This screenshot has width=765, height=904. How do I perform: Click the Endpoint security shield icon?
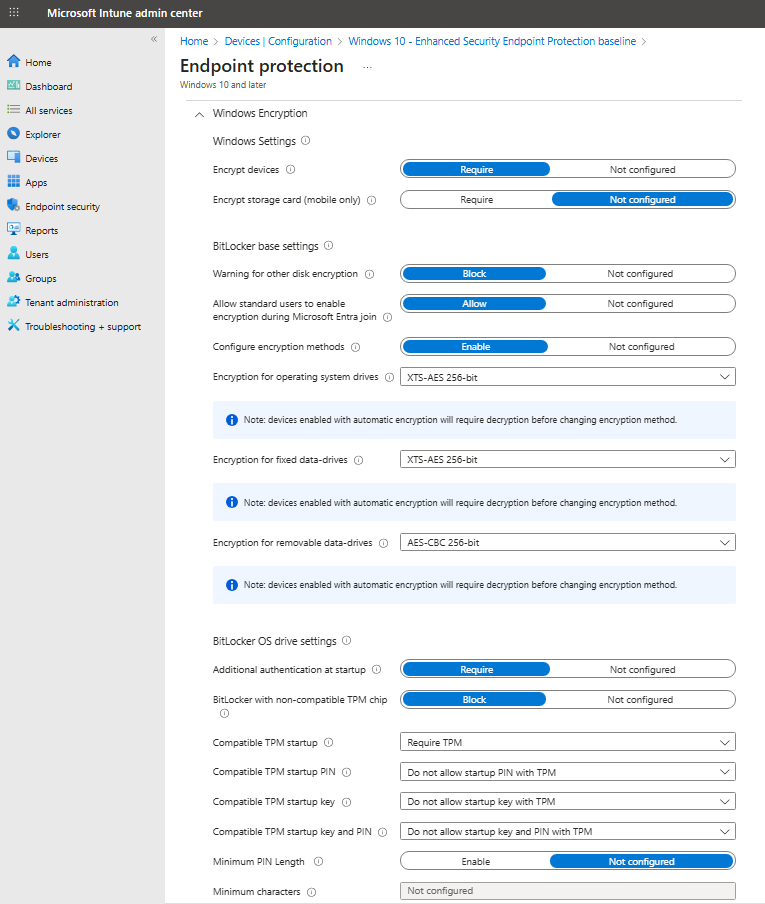click(x=14, y=205)
